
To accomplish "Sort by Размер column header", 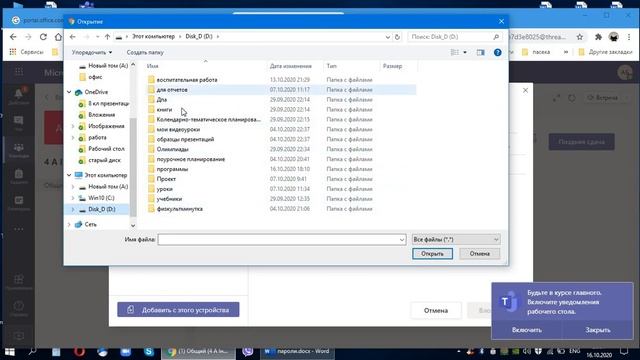I will click(x=393, y=66).
